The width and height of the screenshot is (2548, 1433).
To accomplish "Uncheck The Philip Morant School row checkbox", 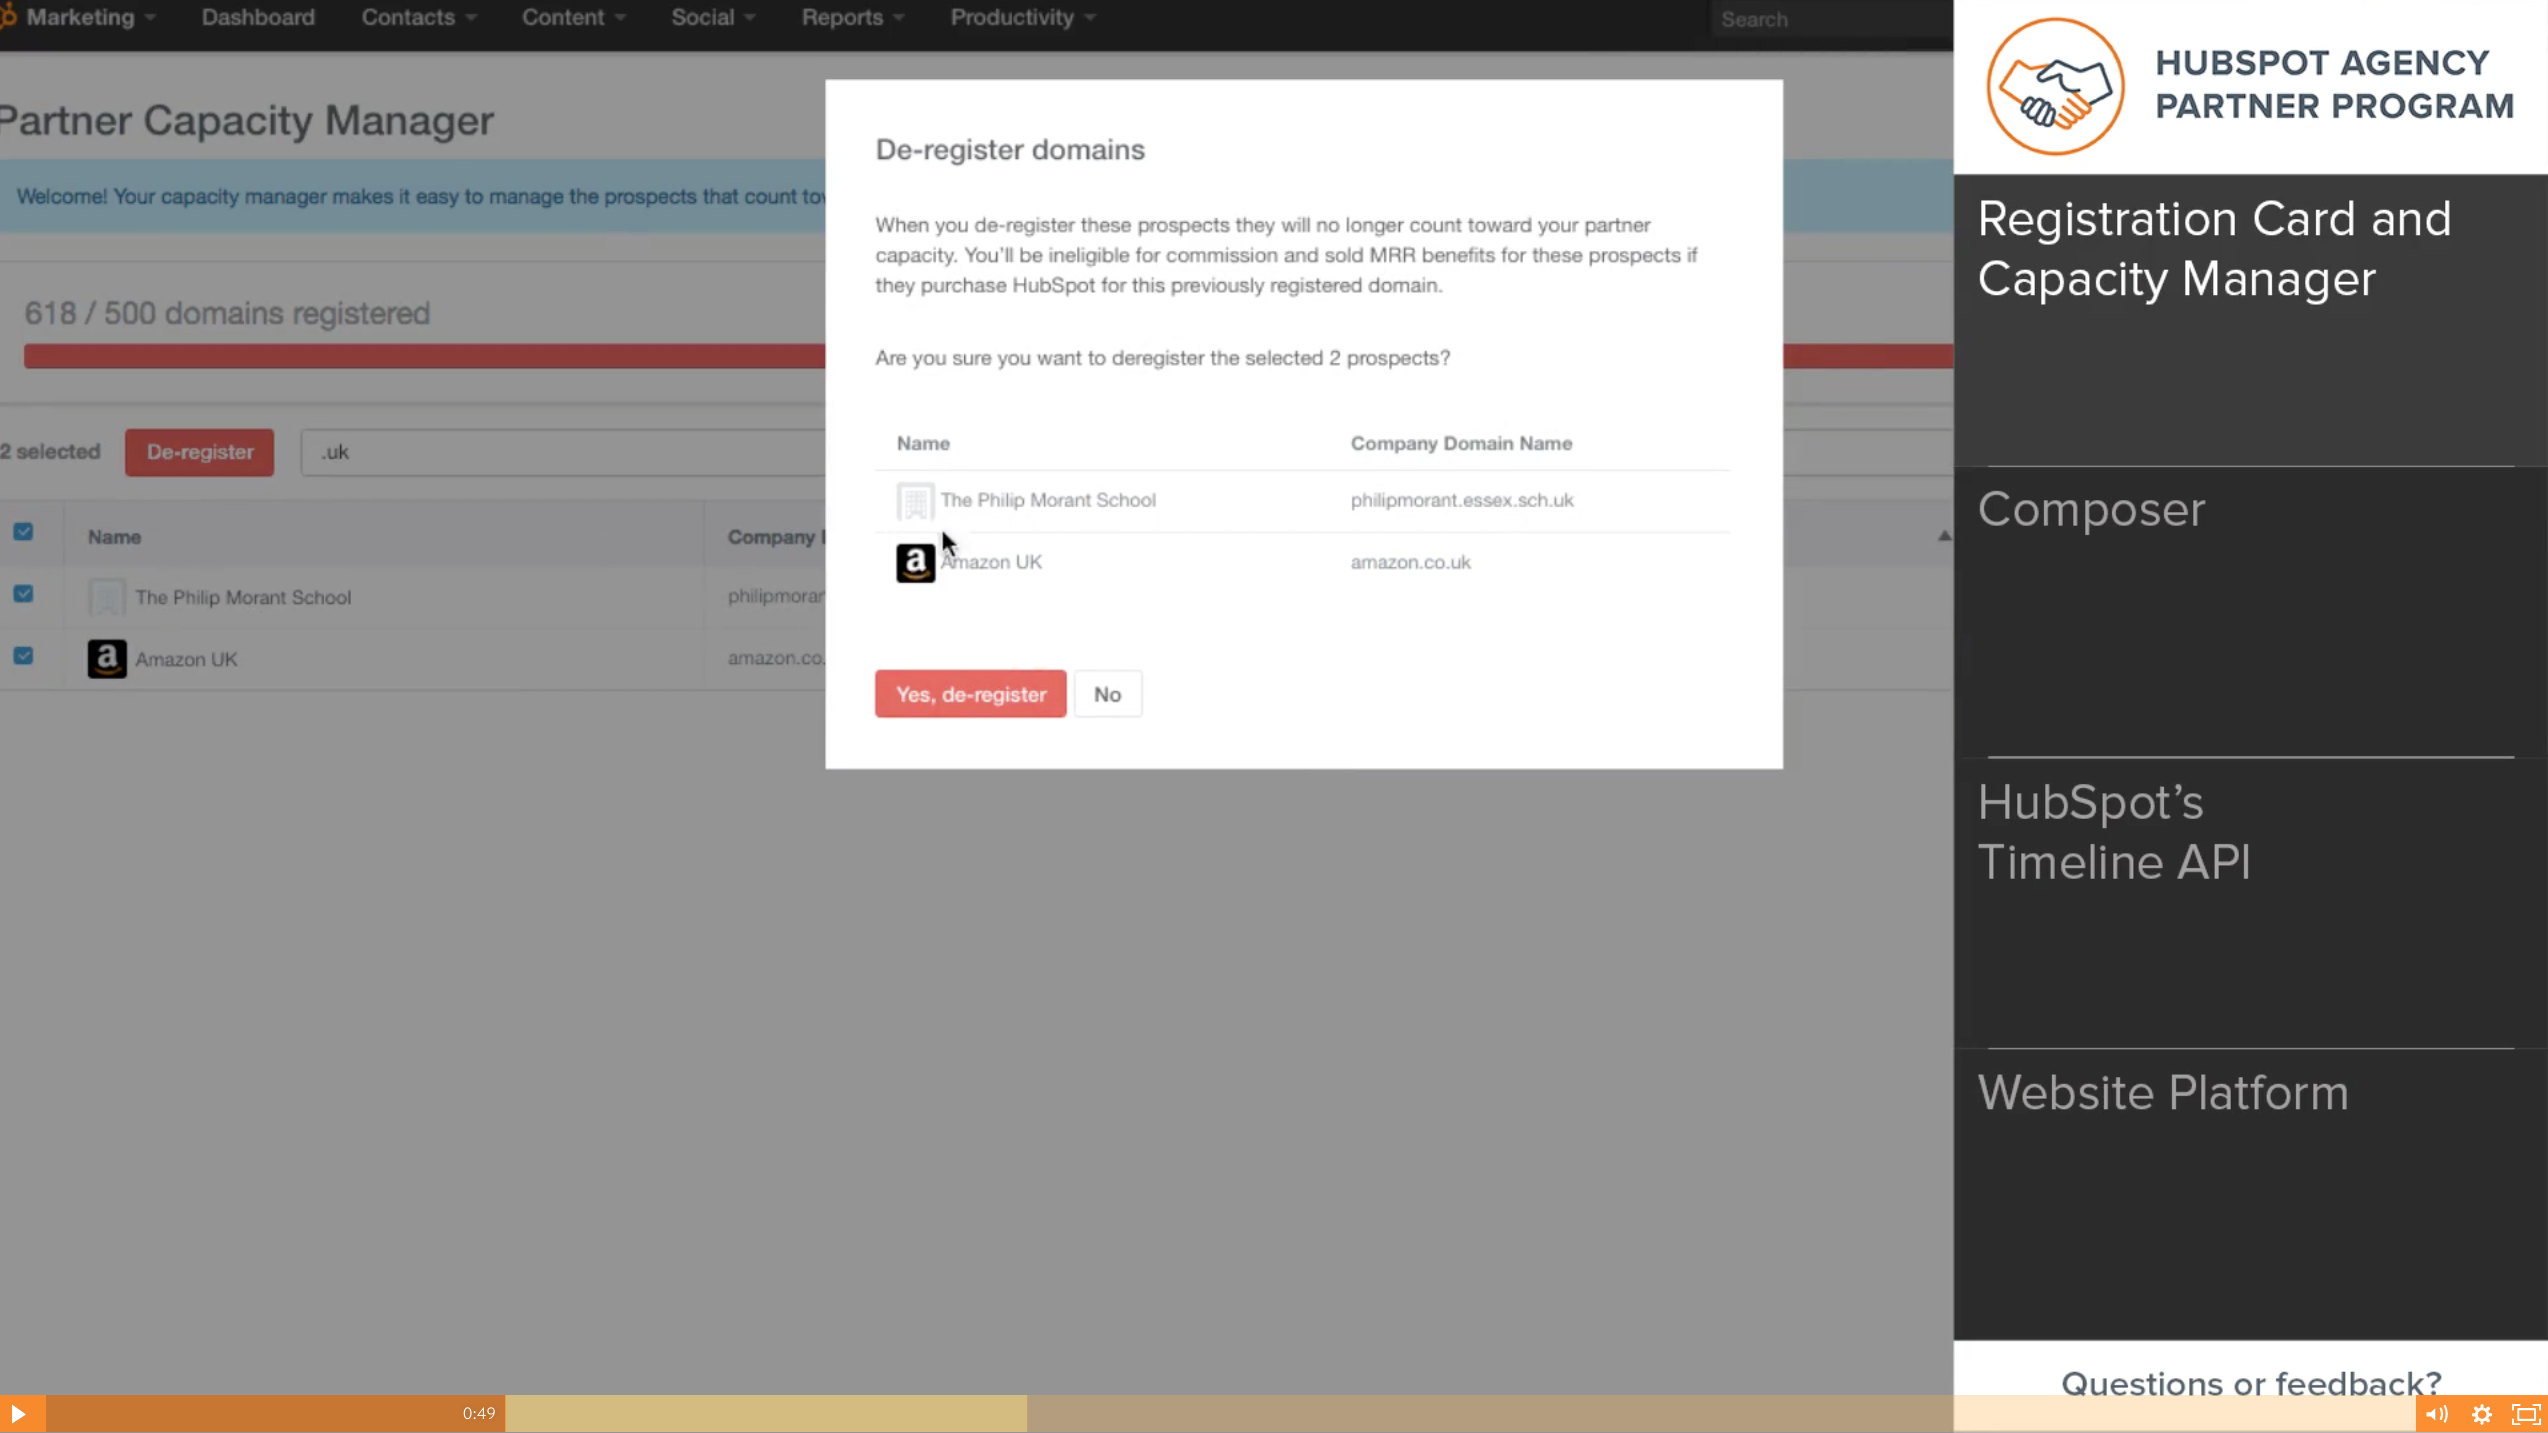I will (23, 594).
